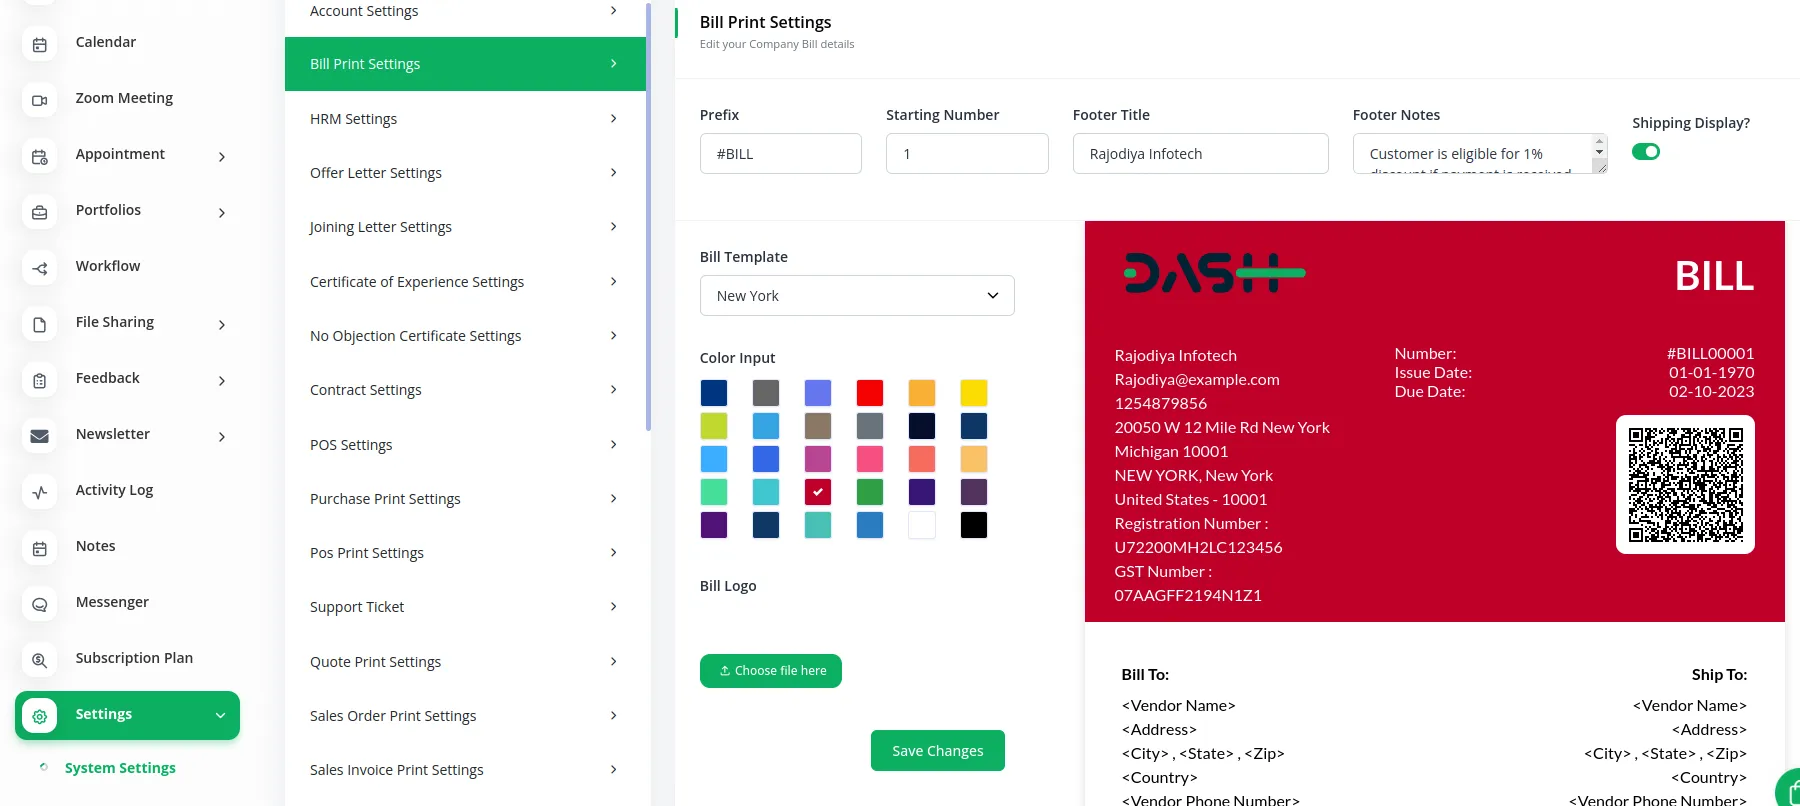Click the Calendar icon in sidebar
The image size is (1800, 806).
point(40,43)
